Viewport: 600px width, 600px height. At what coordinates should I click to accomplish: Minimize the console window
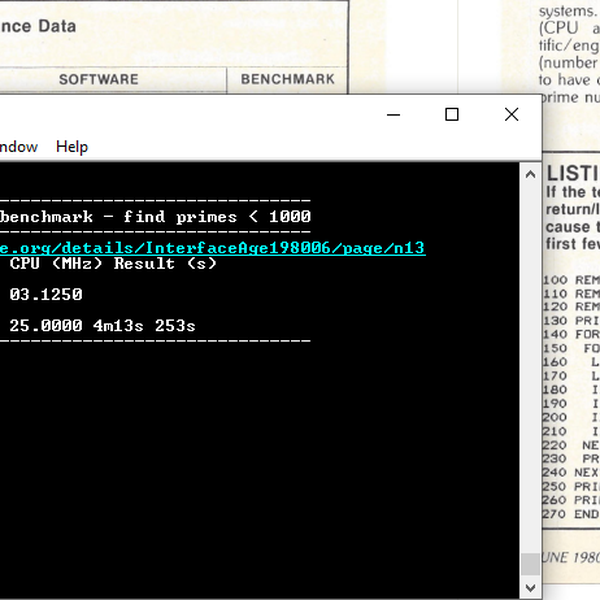click(x=392, y=115)
